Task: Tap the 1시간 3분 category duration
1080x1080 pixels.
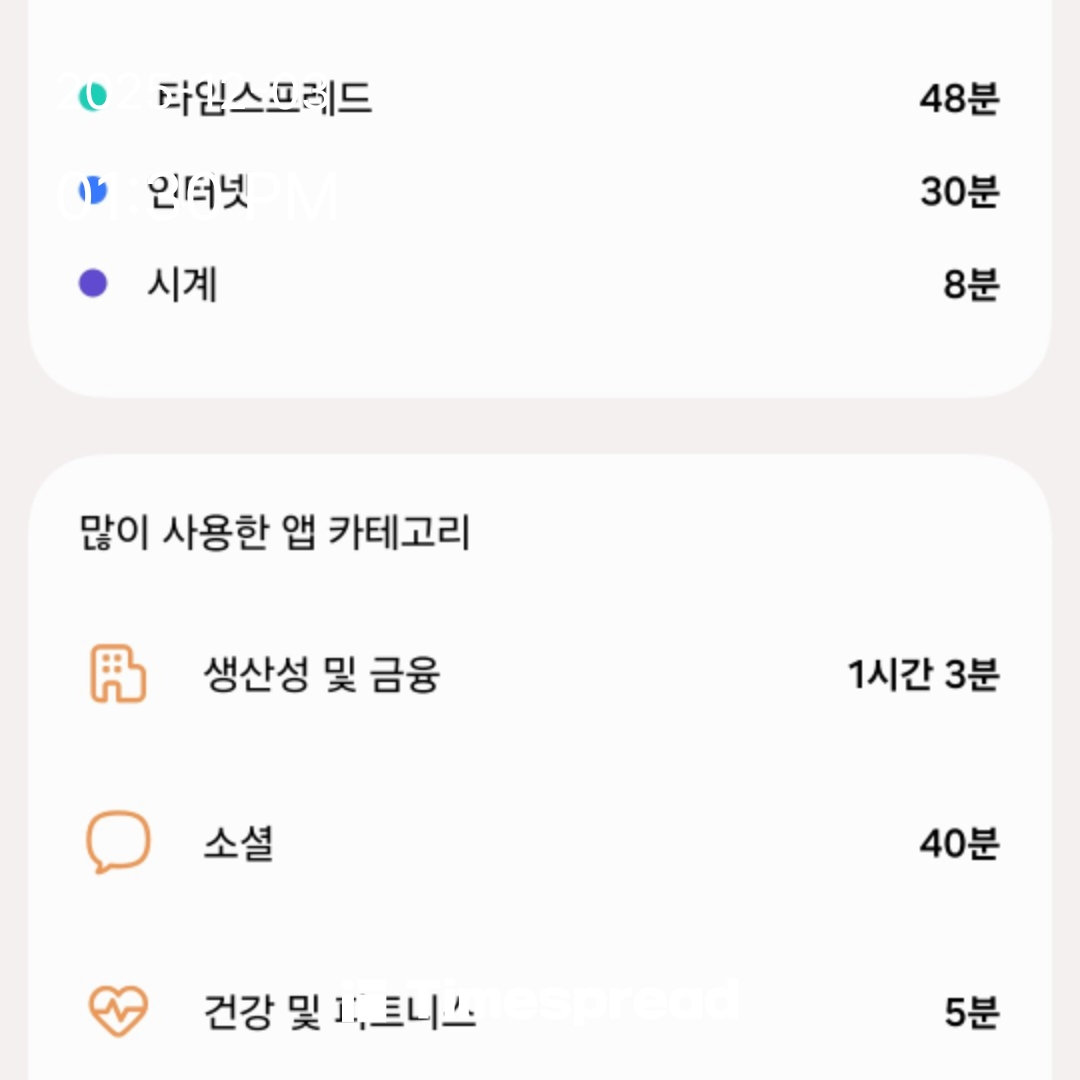Action: click(x=923, y=675)
